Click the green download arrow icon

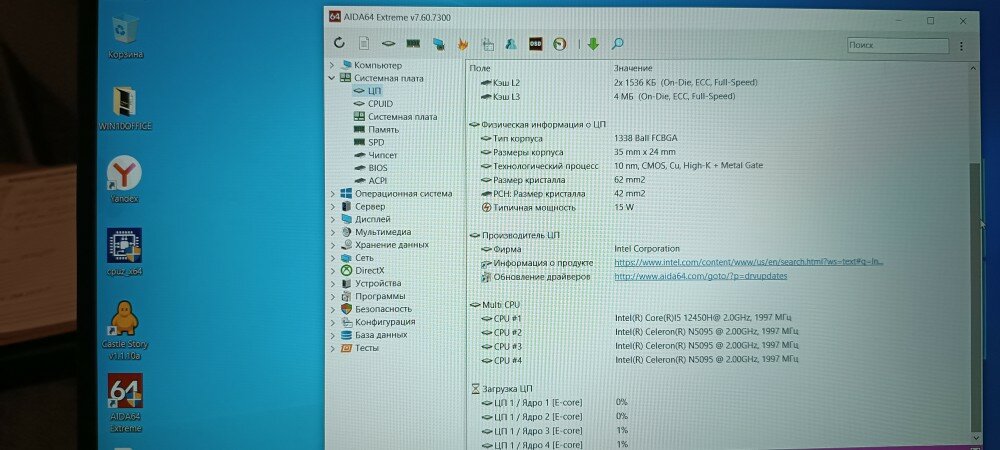pos(593,44)
